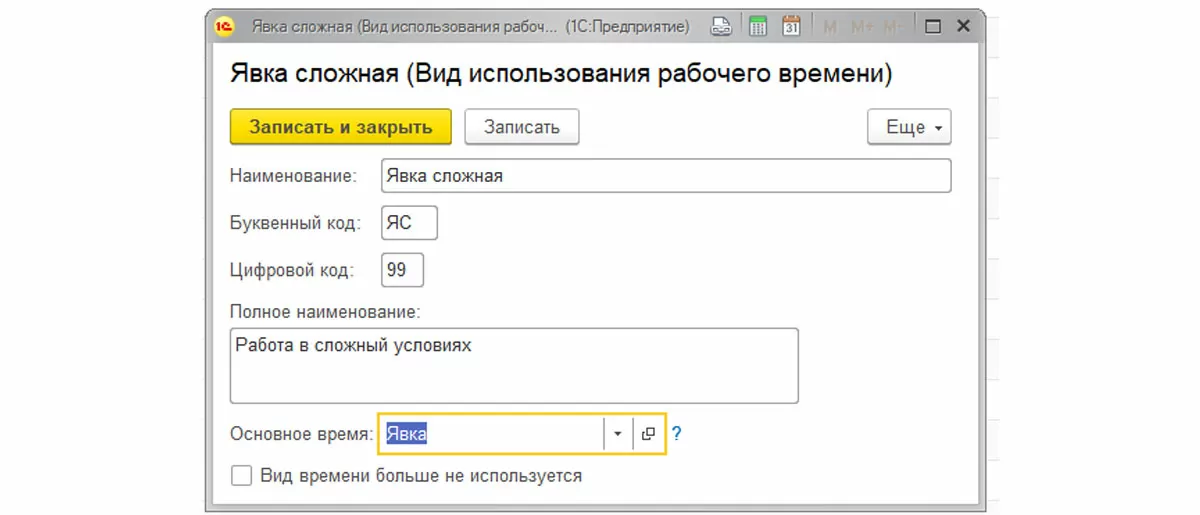This screenshot has height=515, width=1200.
Task: Expand the Основное время dropdown list
Action: [x=618, y=434]
